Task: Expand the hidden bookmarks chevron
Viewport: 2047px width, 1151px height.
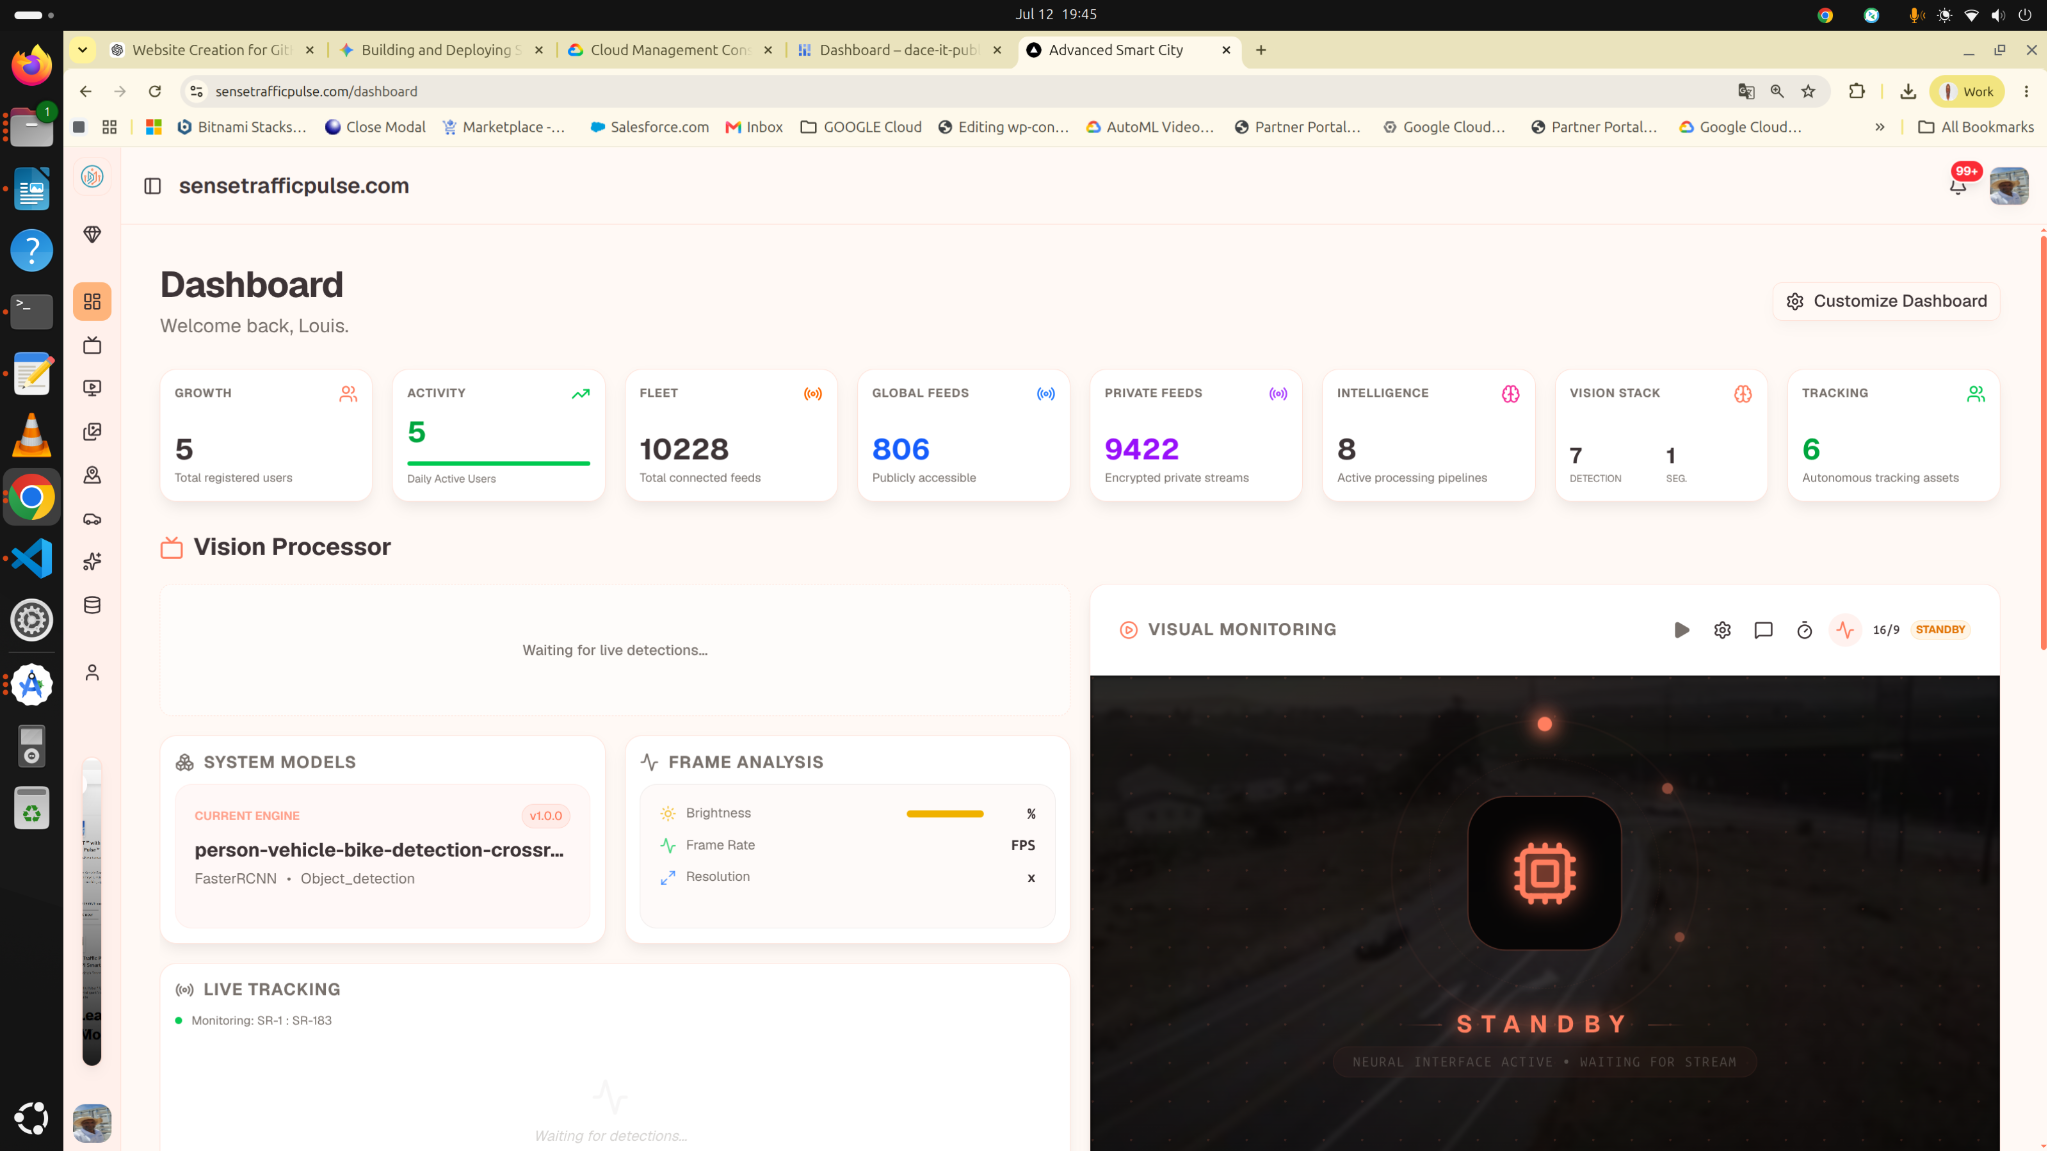Action: point(1880,127)
